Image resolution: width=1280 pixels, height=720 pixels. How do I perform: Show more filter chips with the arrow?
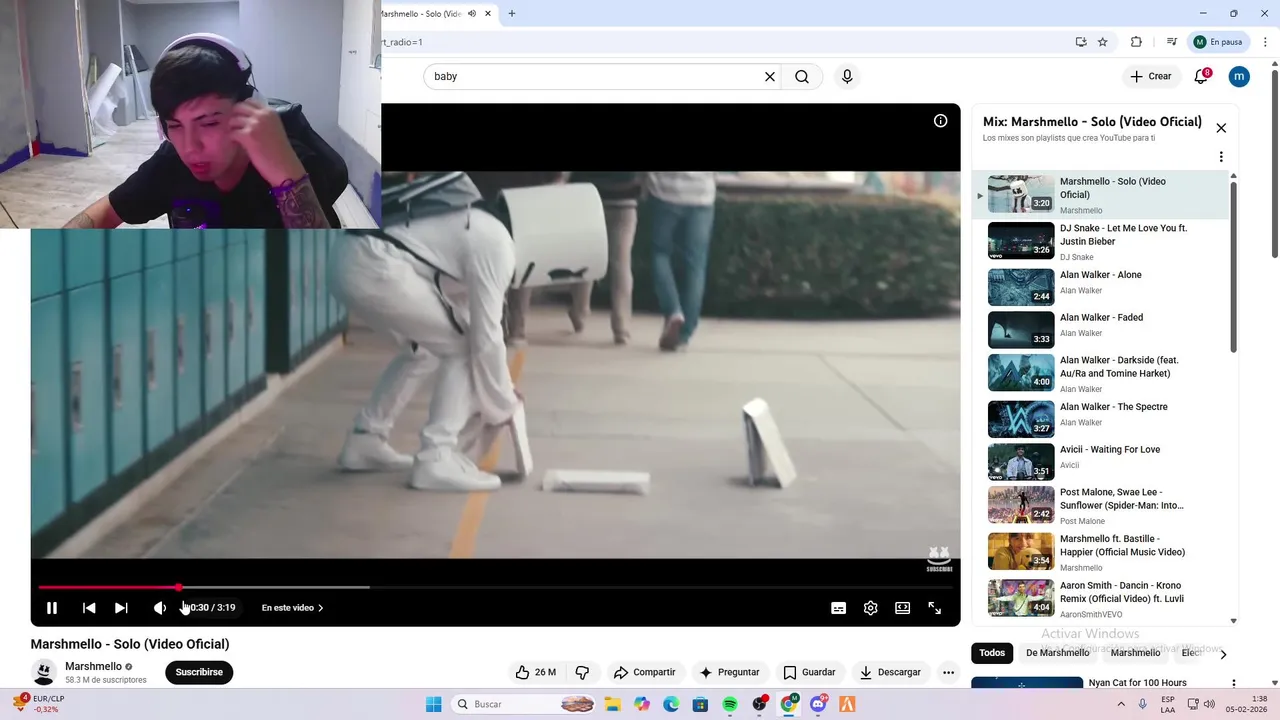1223,654
